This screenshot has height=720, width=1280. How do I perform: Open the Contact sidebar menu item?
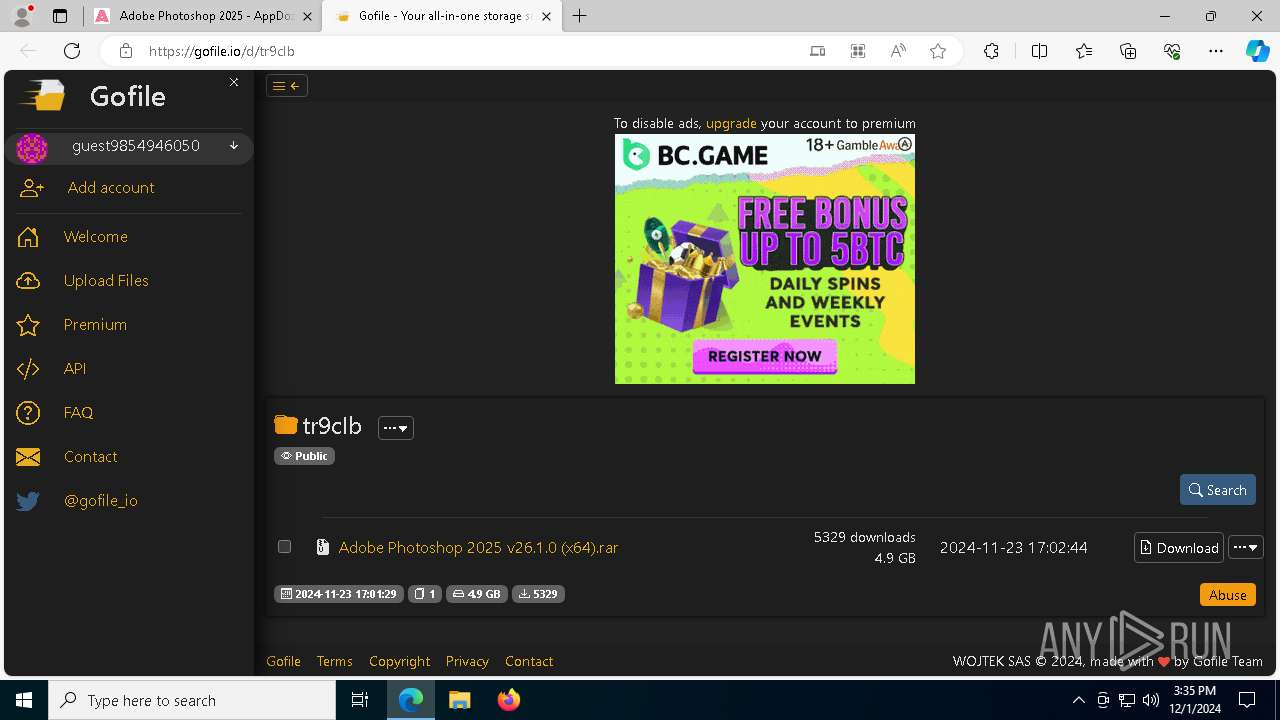coord(91,457)
